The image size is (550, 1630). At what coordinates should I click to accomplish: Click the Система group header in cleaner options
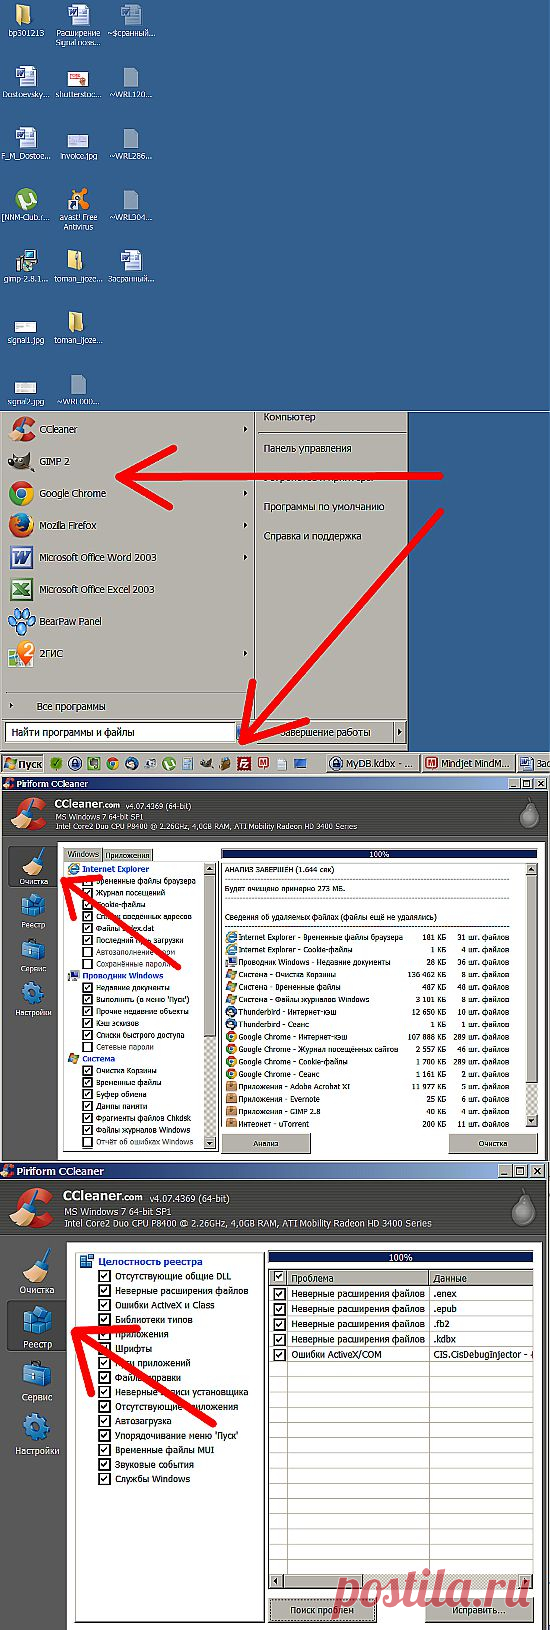tap(98, 1058)
